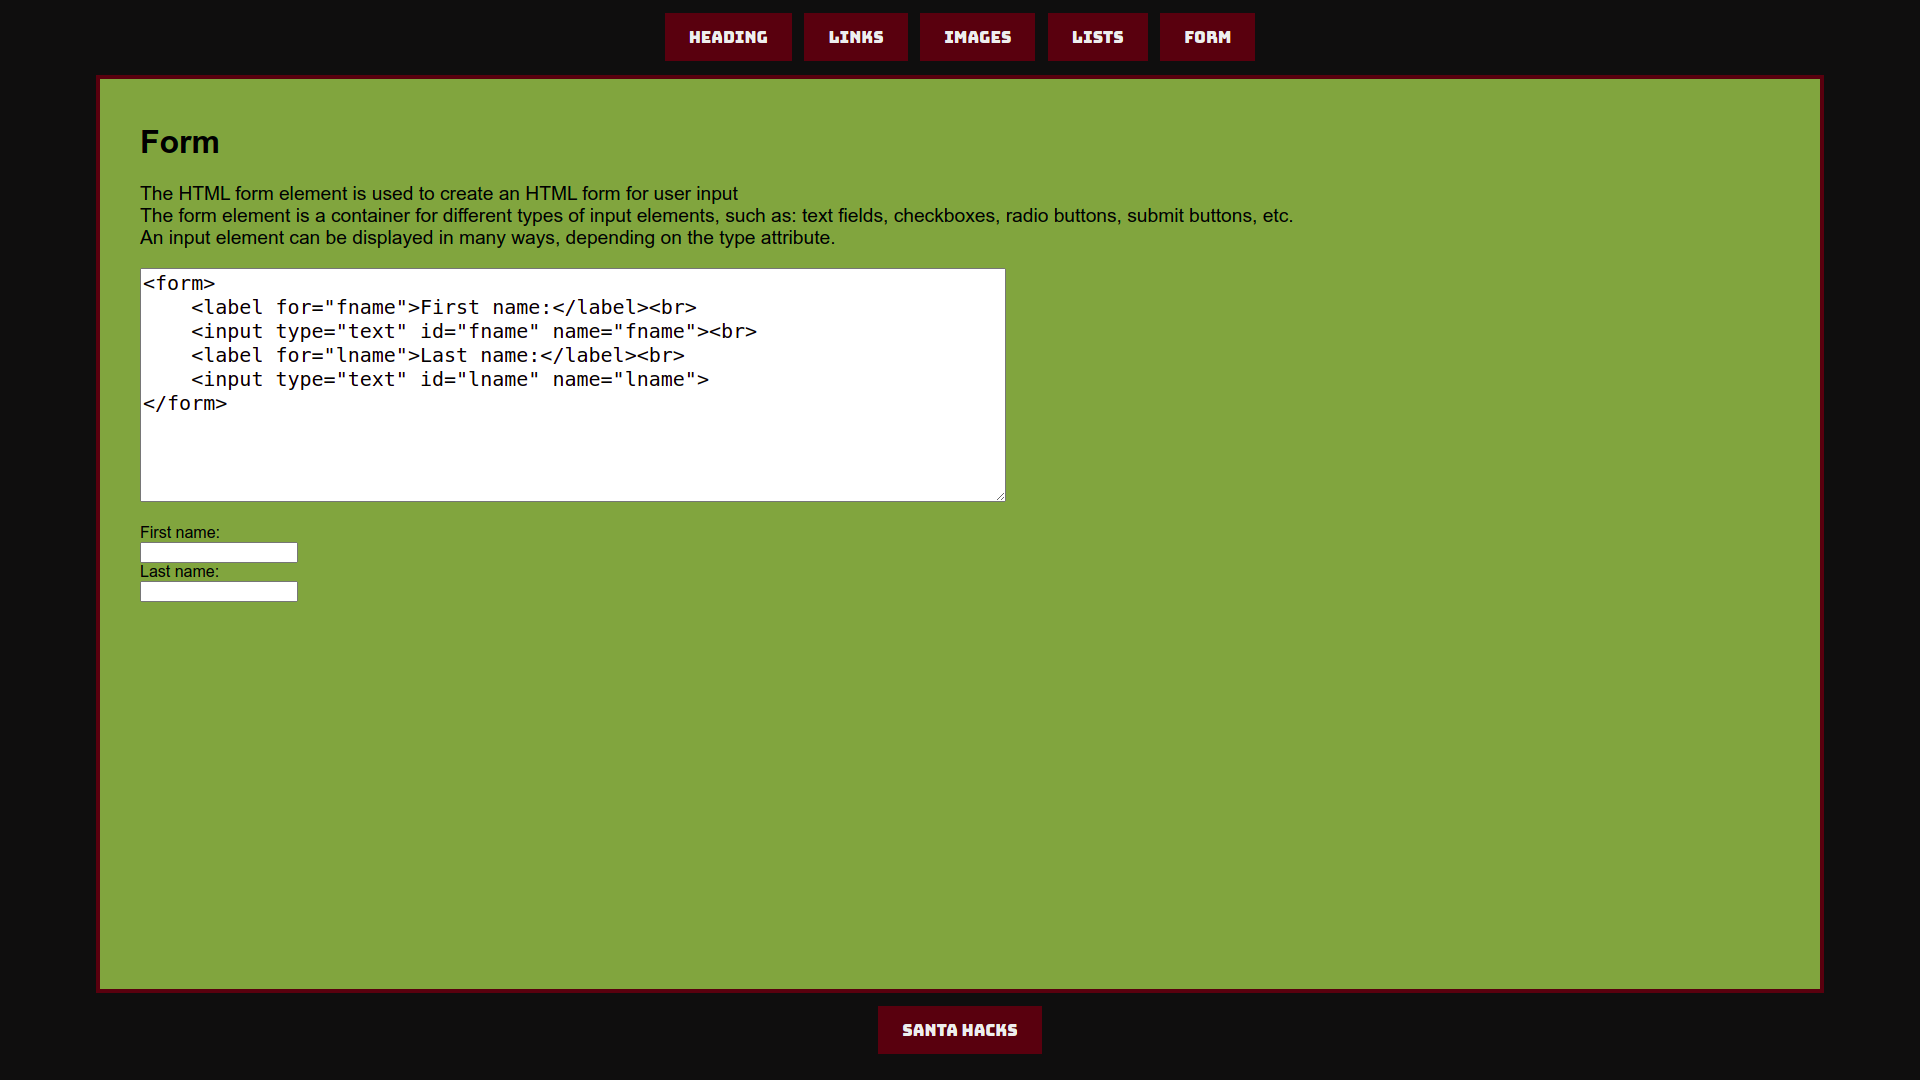1920x1080 pixels.
Task: Grab the textarea resize handle corner
Action: coord(999,496)
